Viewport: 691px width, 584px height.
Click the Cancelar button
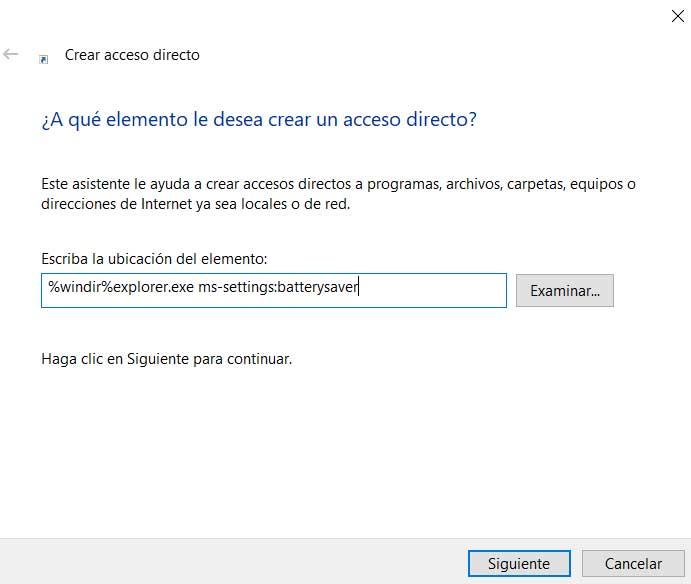coord(633,563)
